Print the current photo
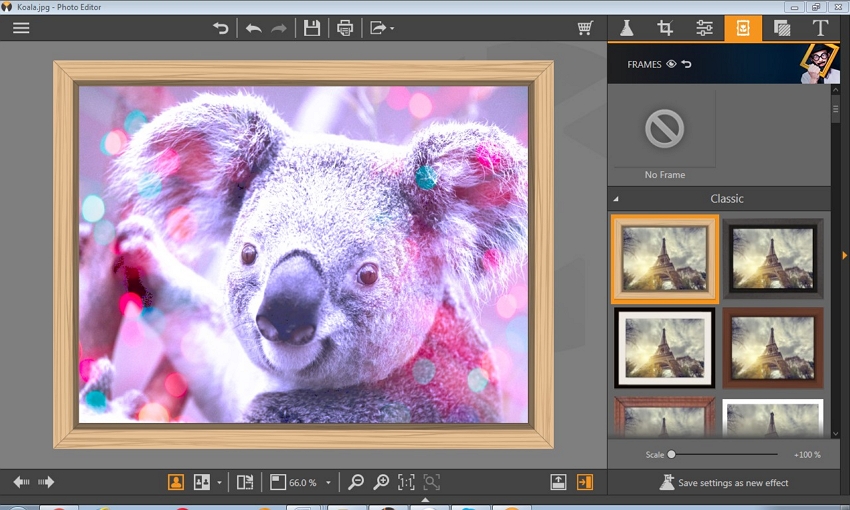 pyautogui.click(x=345, y=28)
